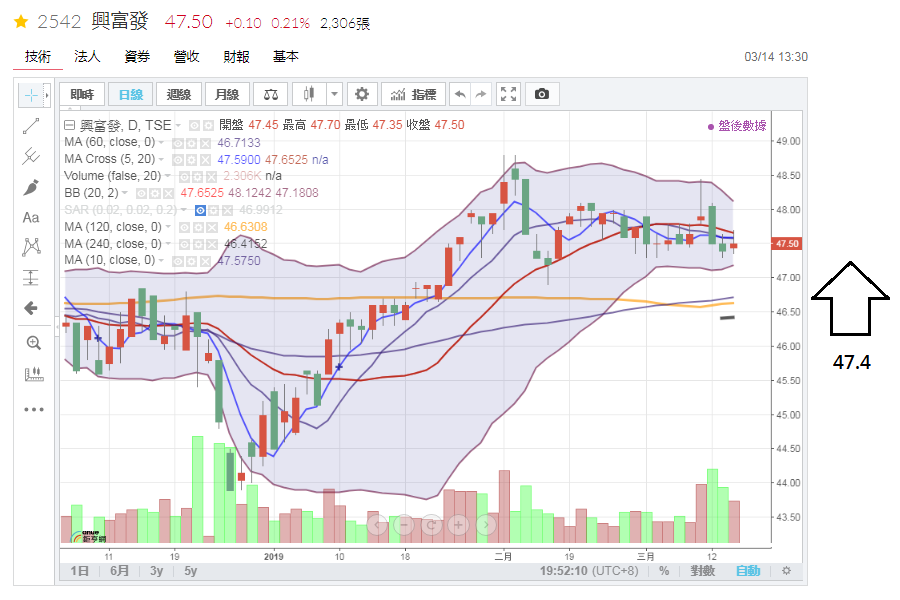
Task: Open the 財報 tab
Action: click(237, 57)
